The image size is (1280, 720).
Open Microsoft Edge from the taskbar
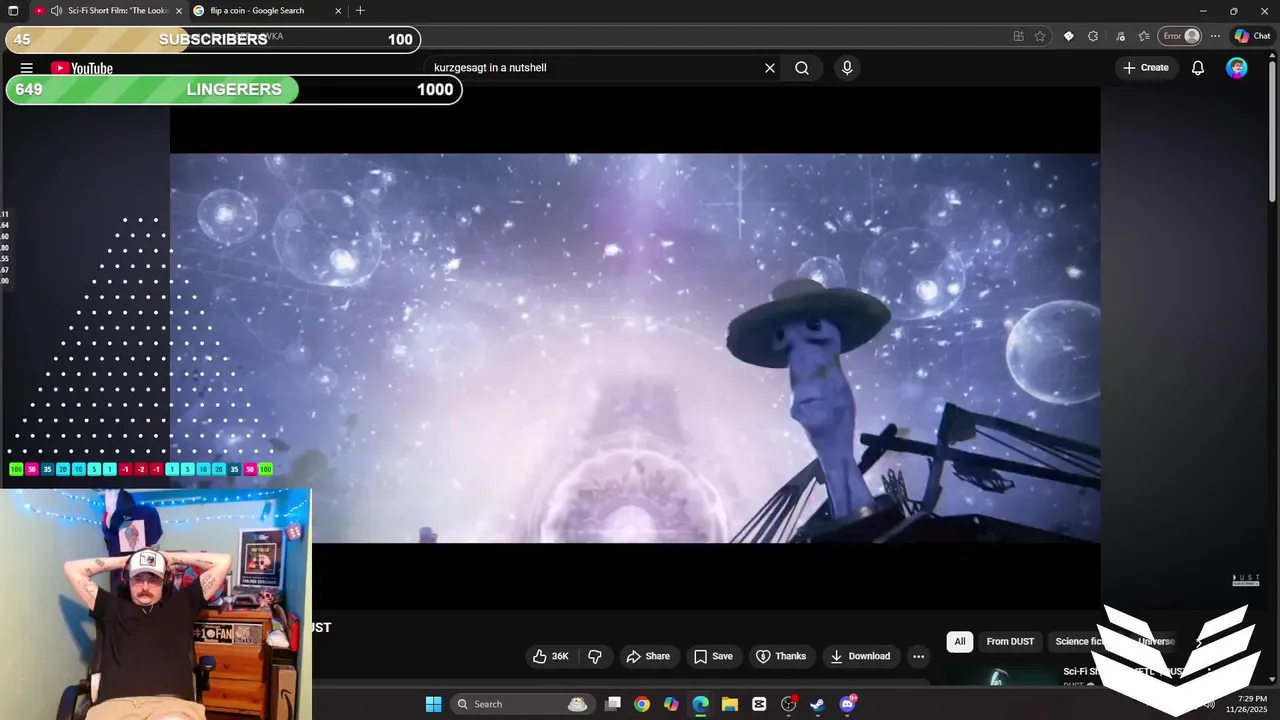coord(700,704)
